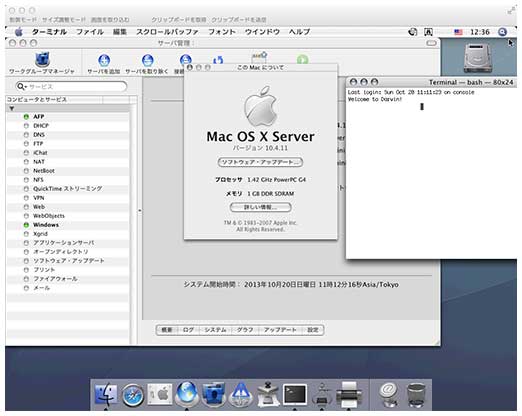Click the Dock icon right of Terminal

(321, 394)
